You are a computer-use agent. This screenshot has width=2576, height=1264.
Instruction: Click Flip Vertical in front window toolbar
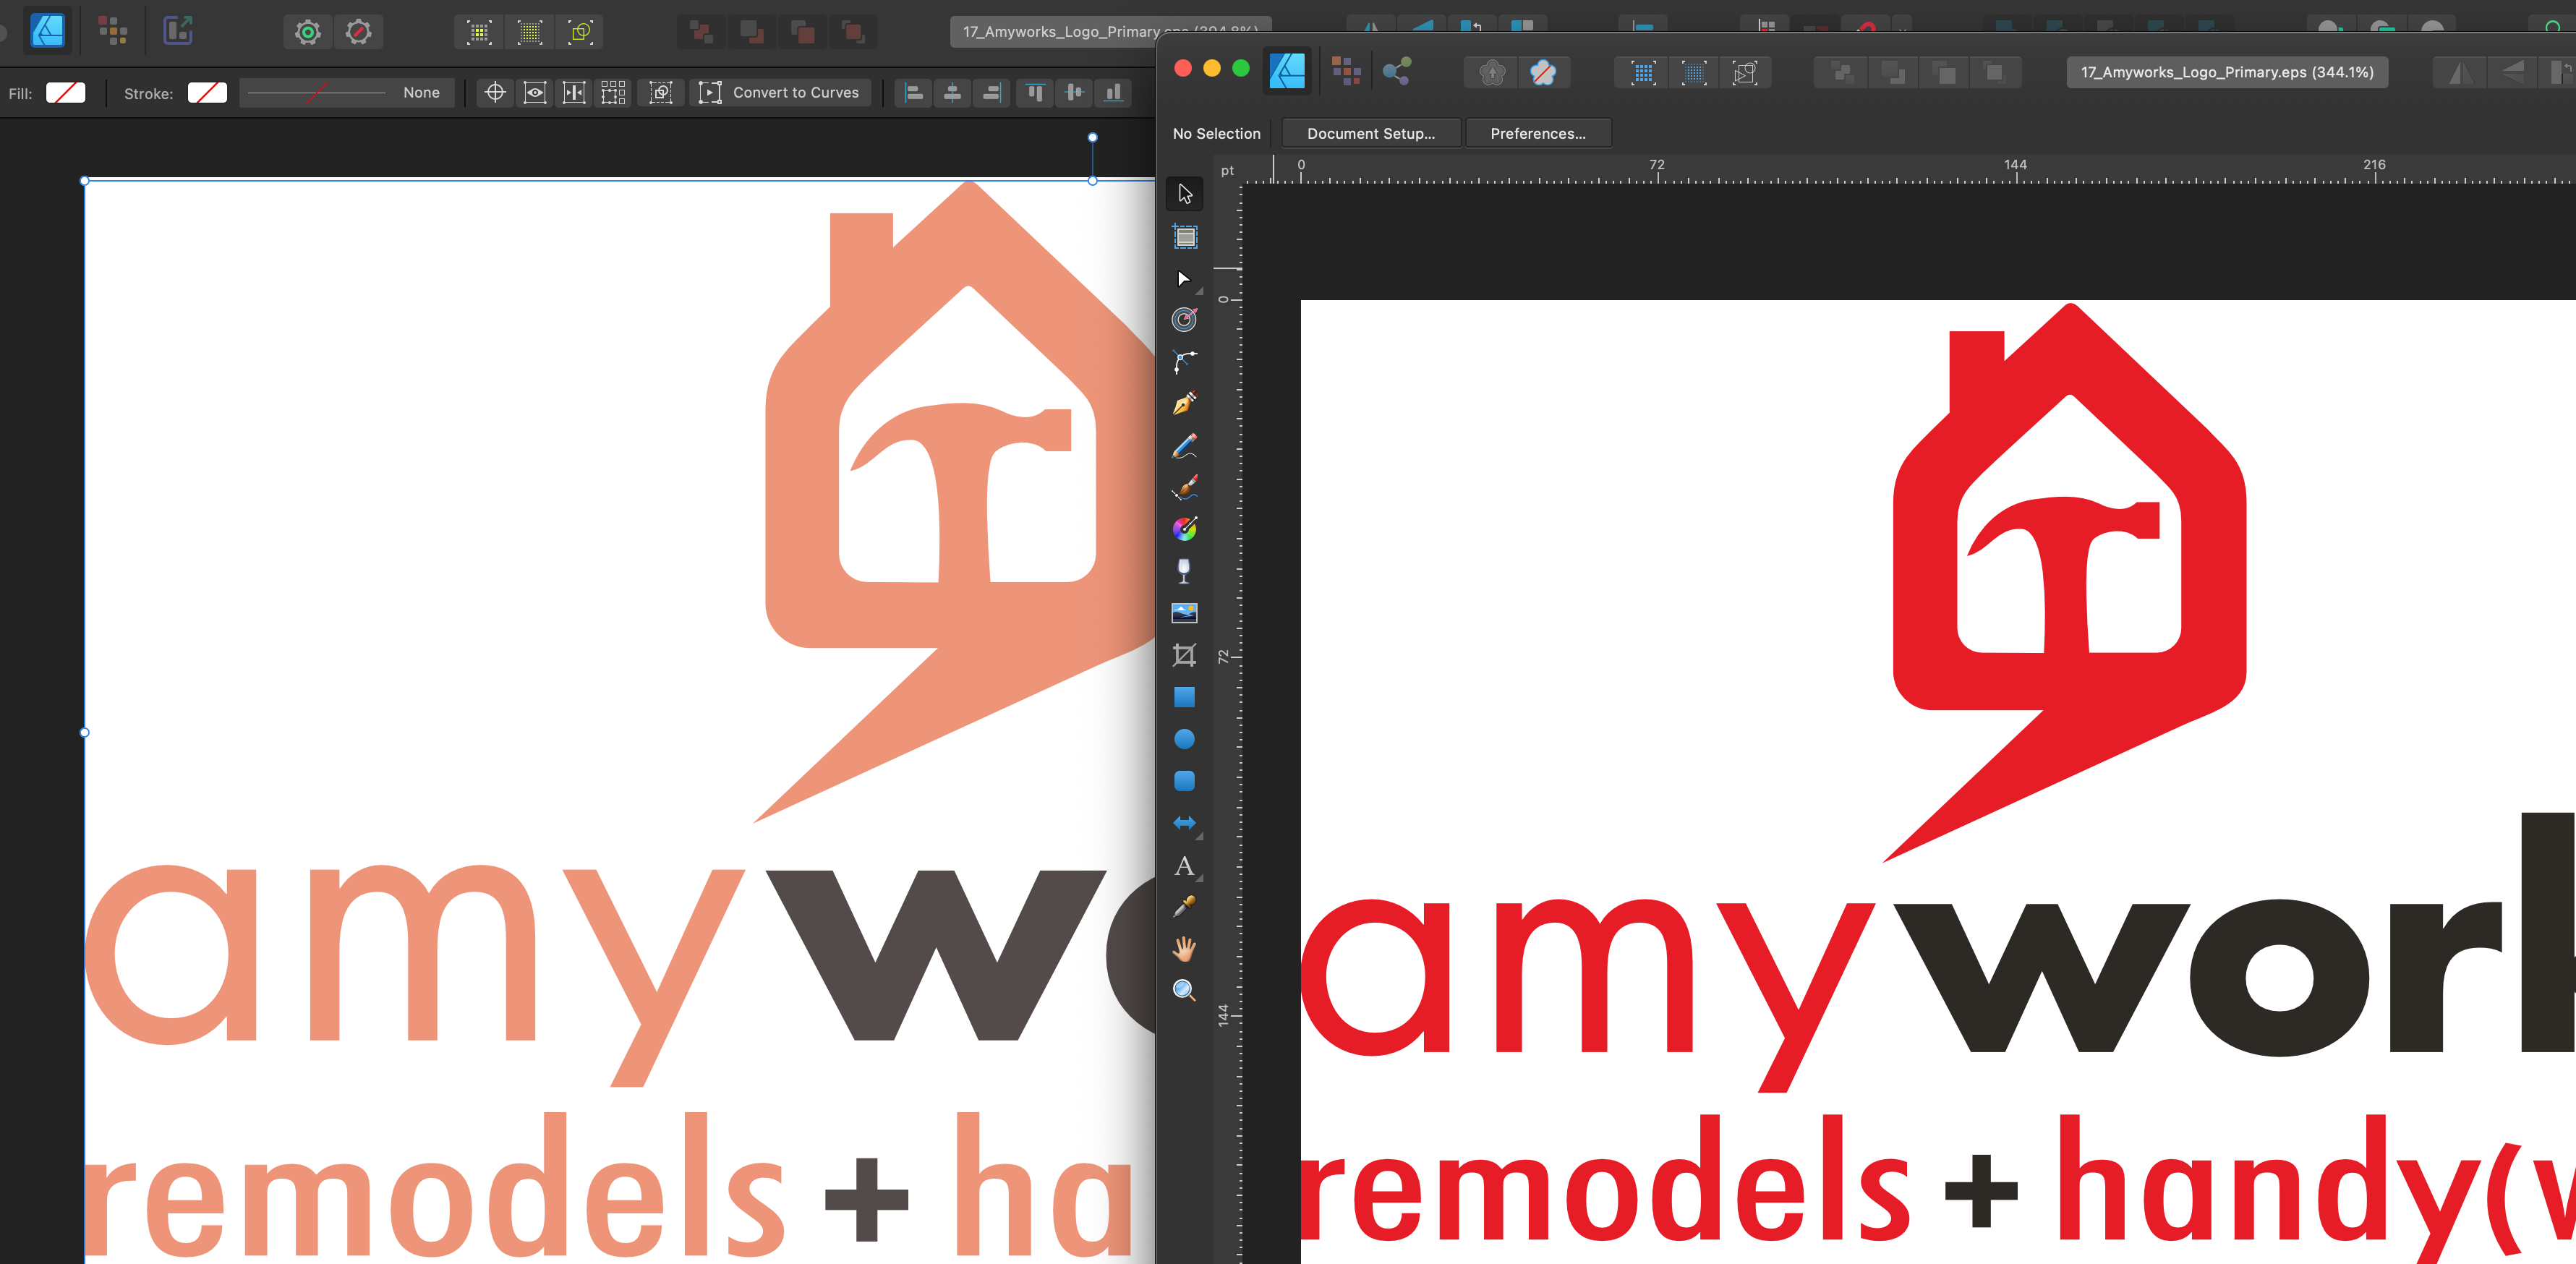tap(2512, 72)
